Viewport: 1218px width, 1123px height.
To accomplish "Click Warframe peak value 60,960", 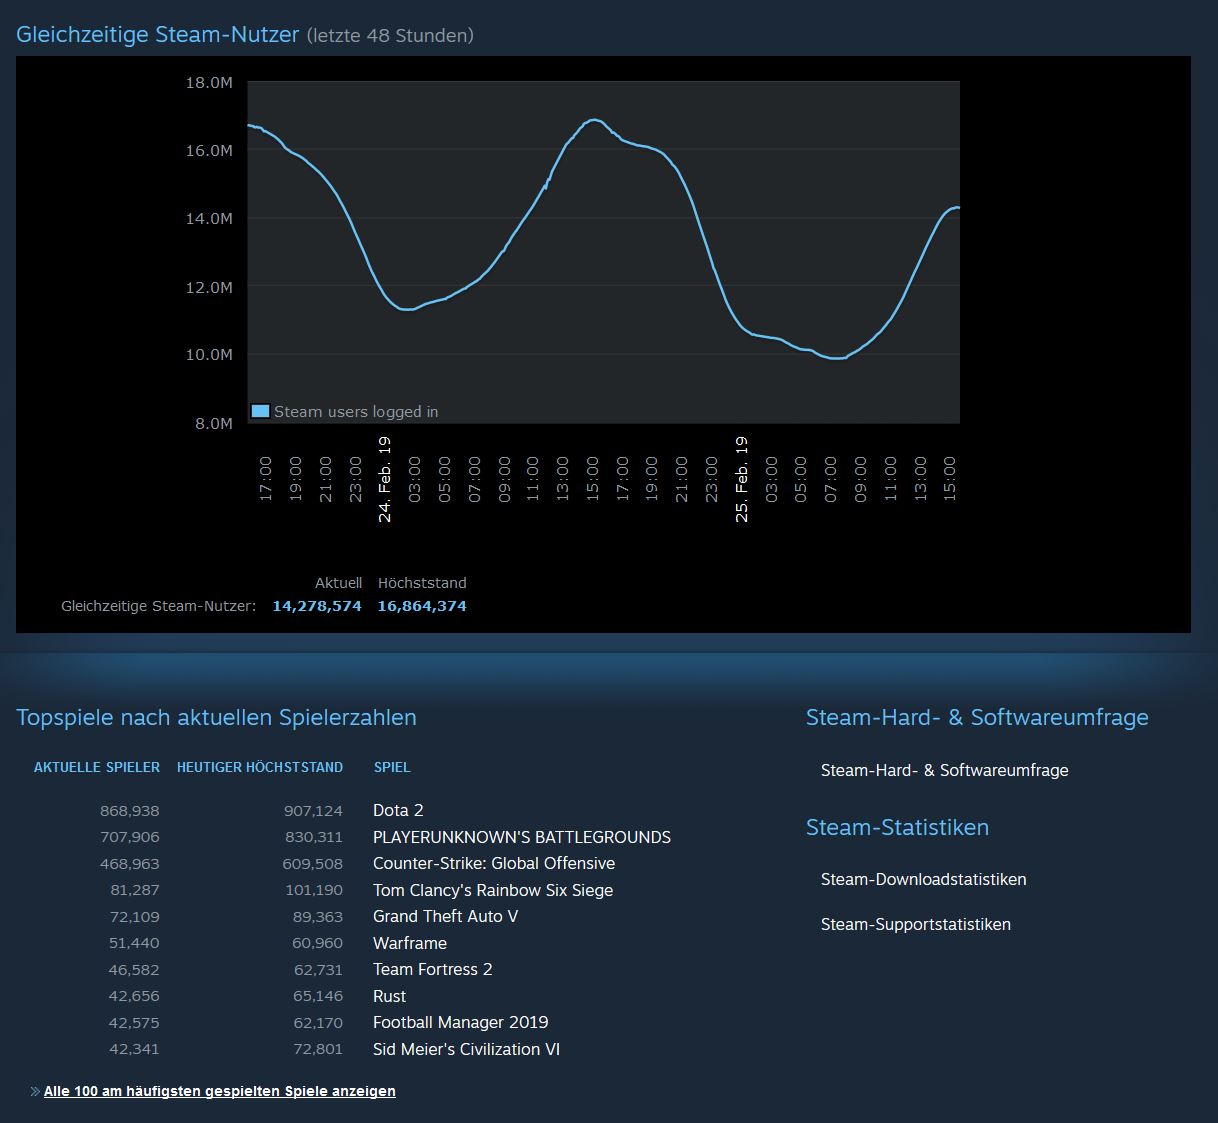I will tap(318, 943).
